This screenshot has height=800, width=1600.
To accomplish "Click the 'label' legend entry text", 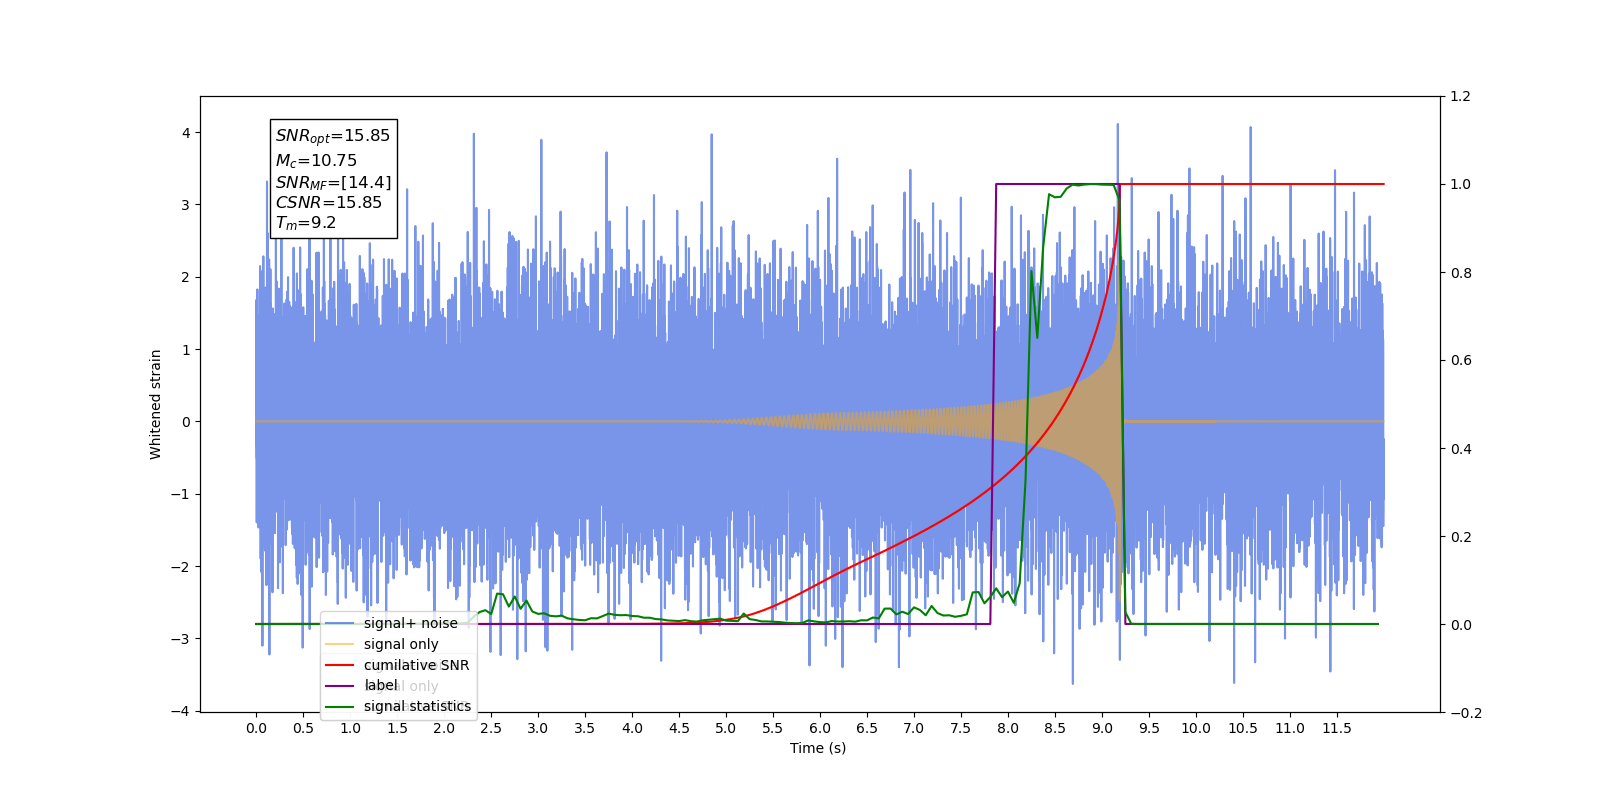I will [x=380, y=685].
